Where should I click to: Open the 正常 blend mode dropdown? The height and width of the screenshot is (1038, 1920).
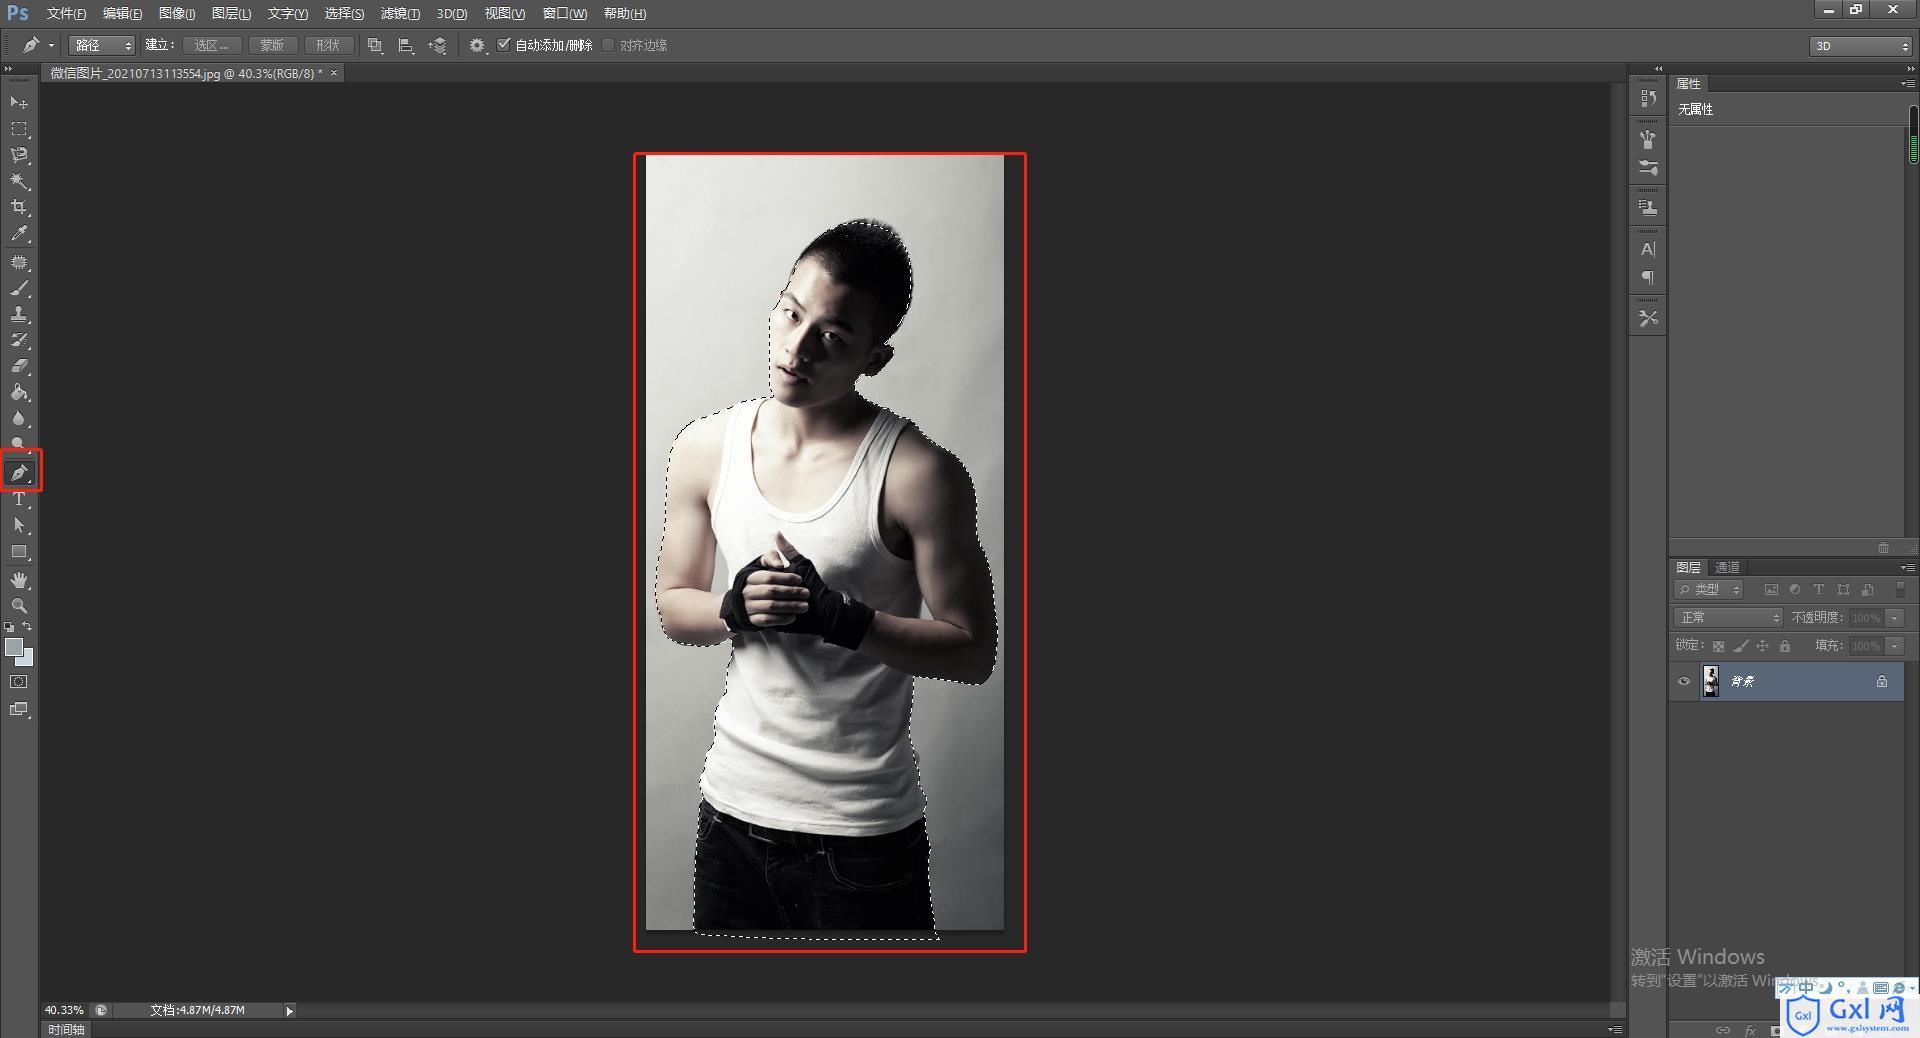click(x=1728, y=618)
